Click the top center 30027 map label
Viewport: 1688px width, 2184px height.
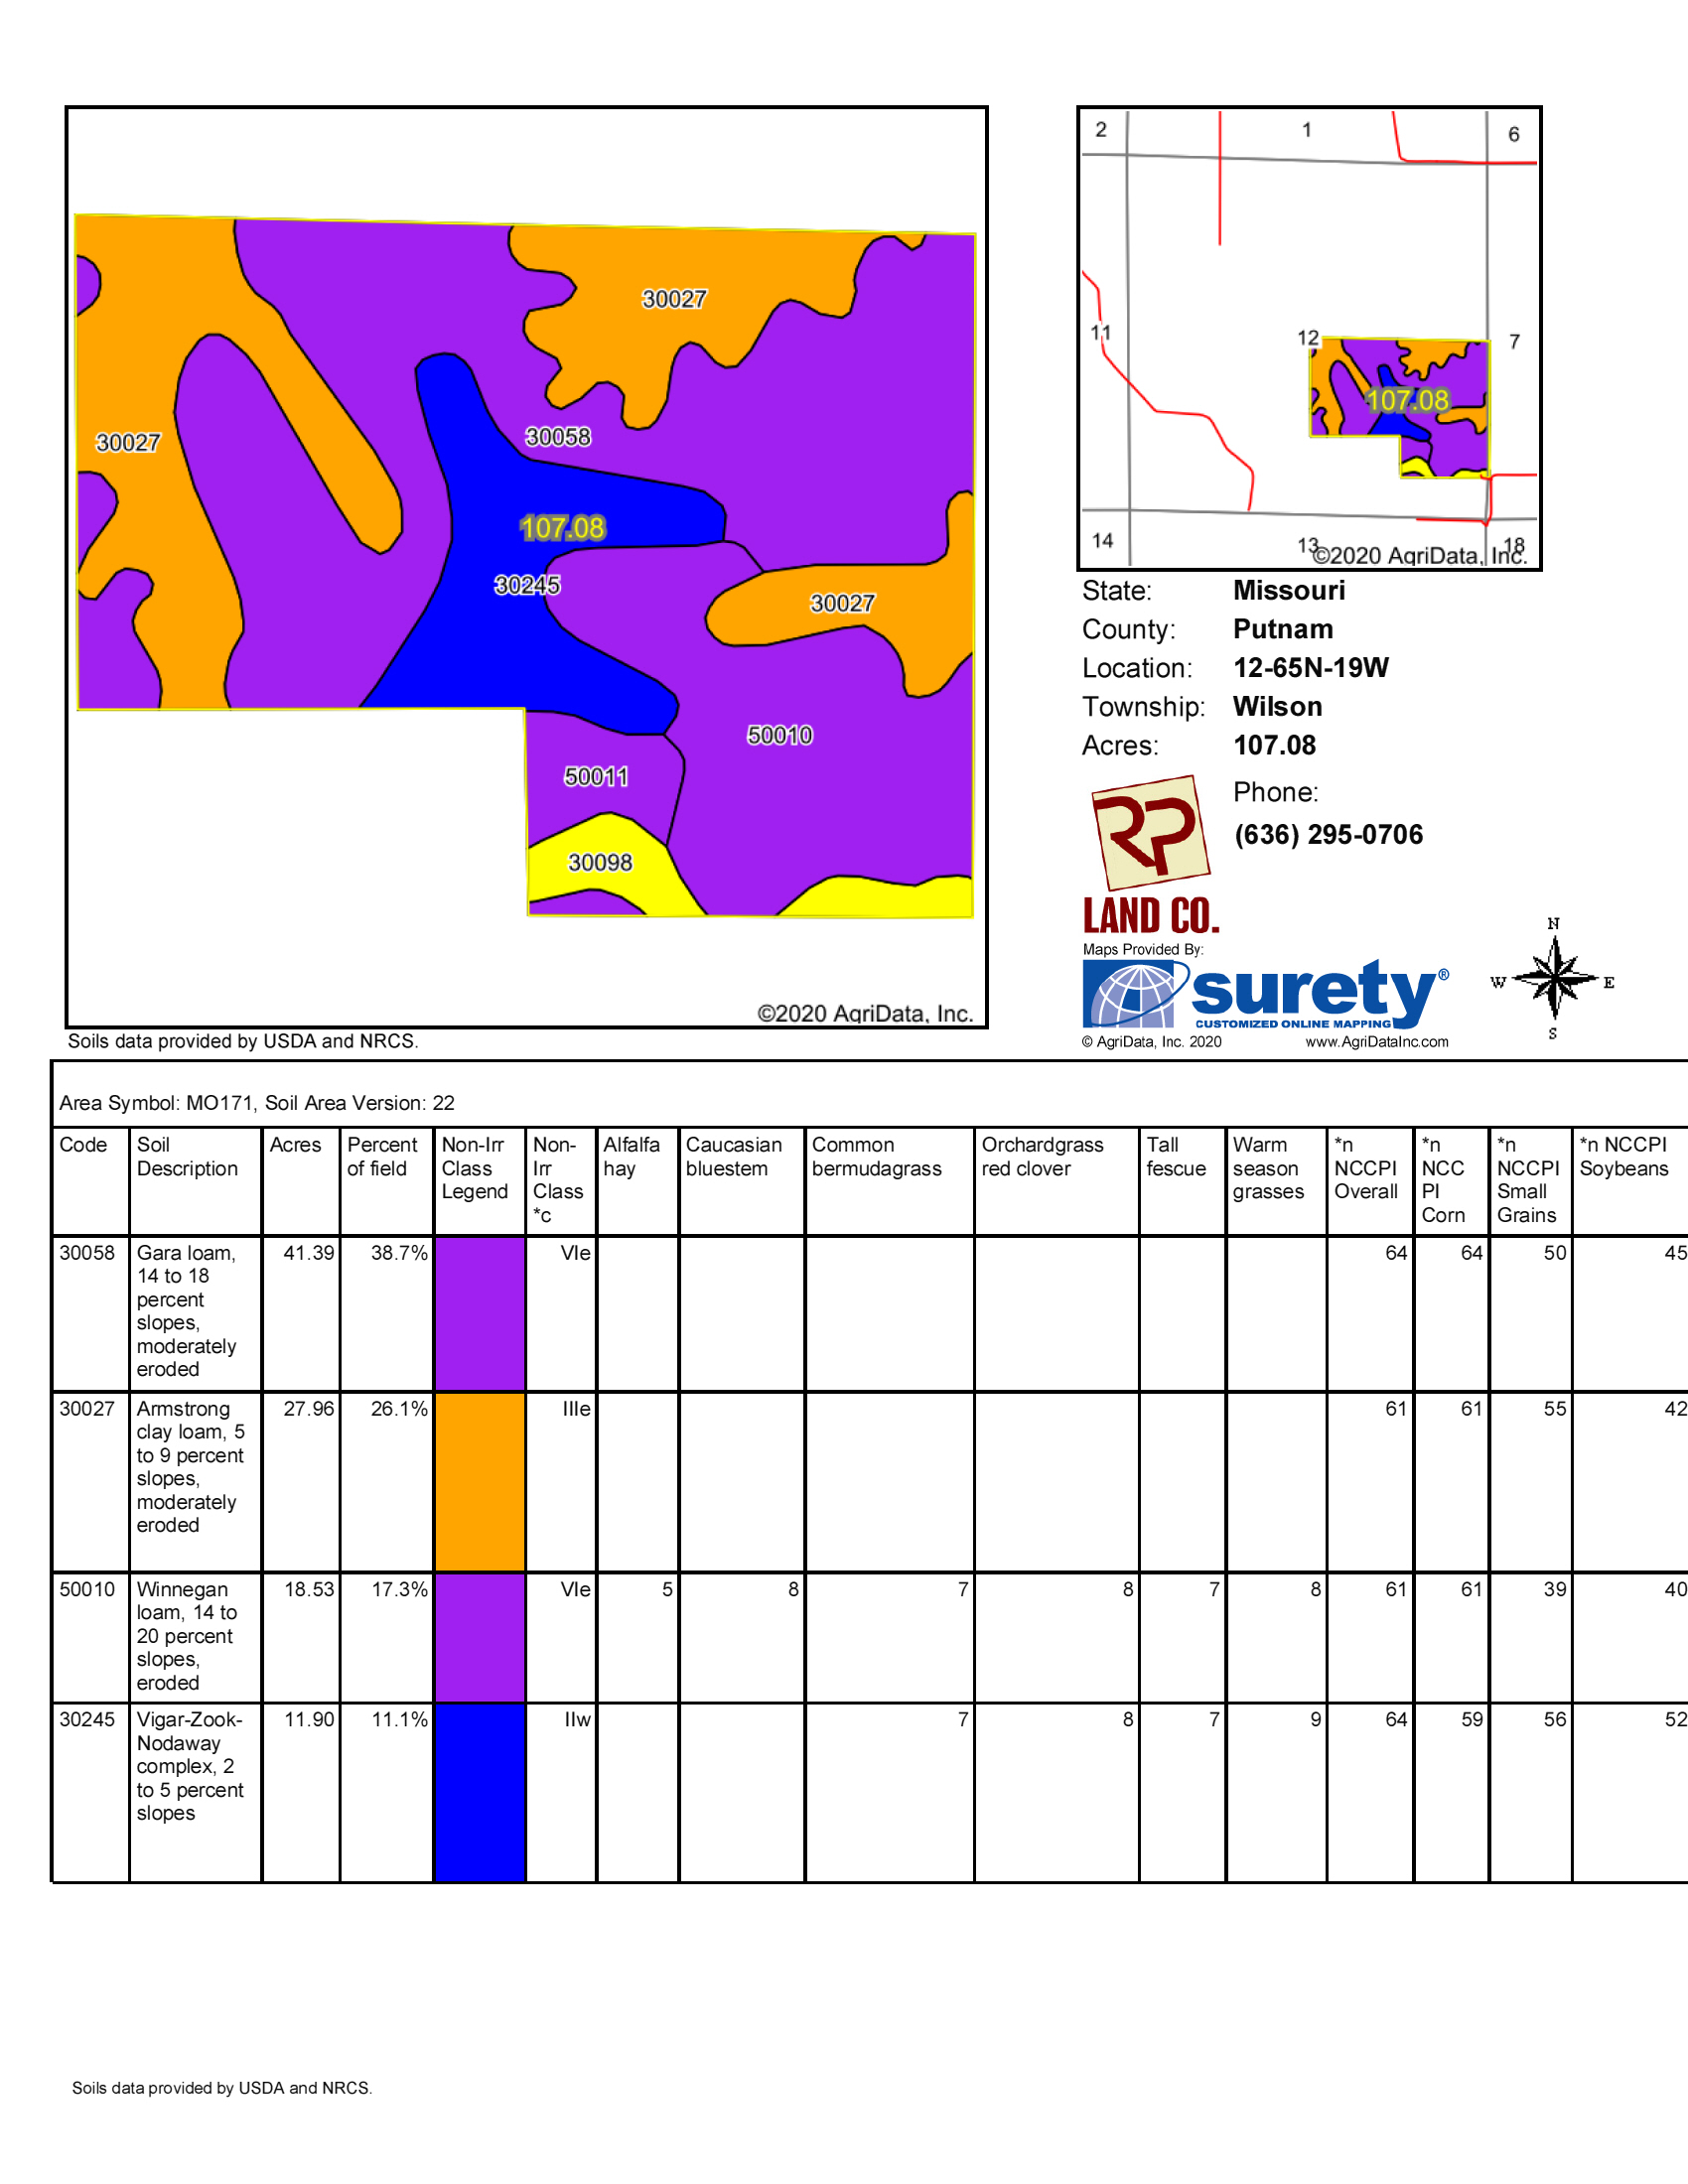(674, 299)
